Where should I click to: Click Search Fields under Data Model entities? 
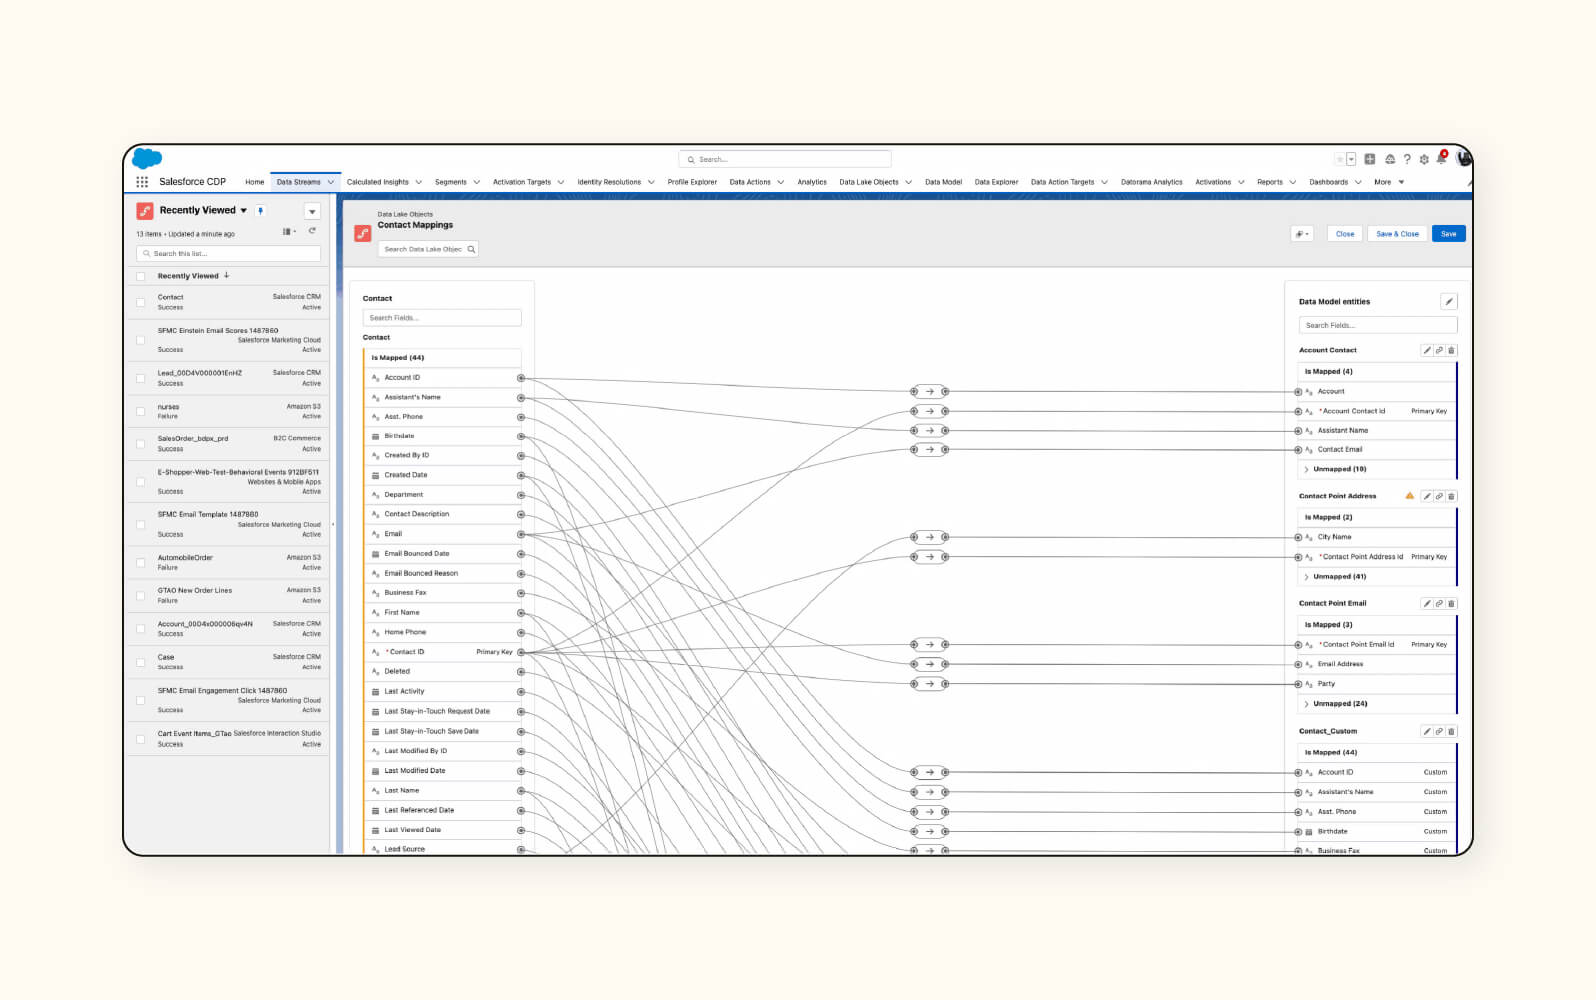(1378, 325)
